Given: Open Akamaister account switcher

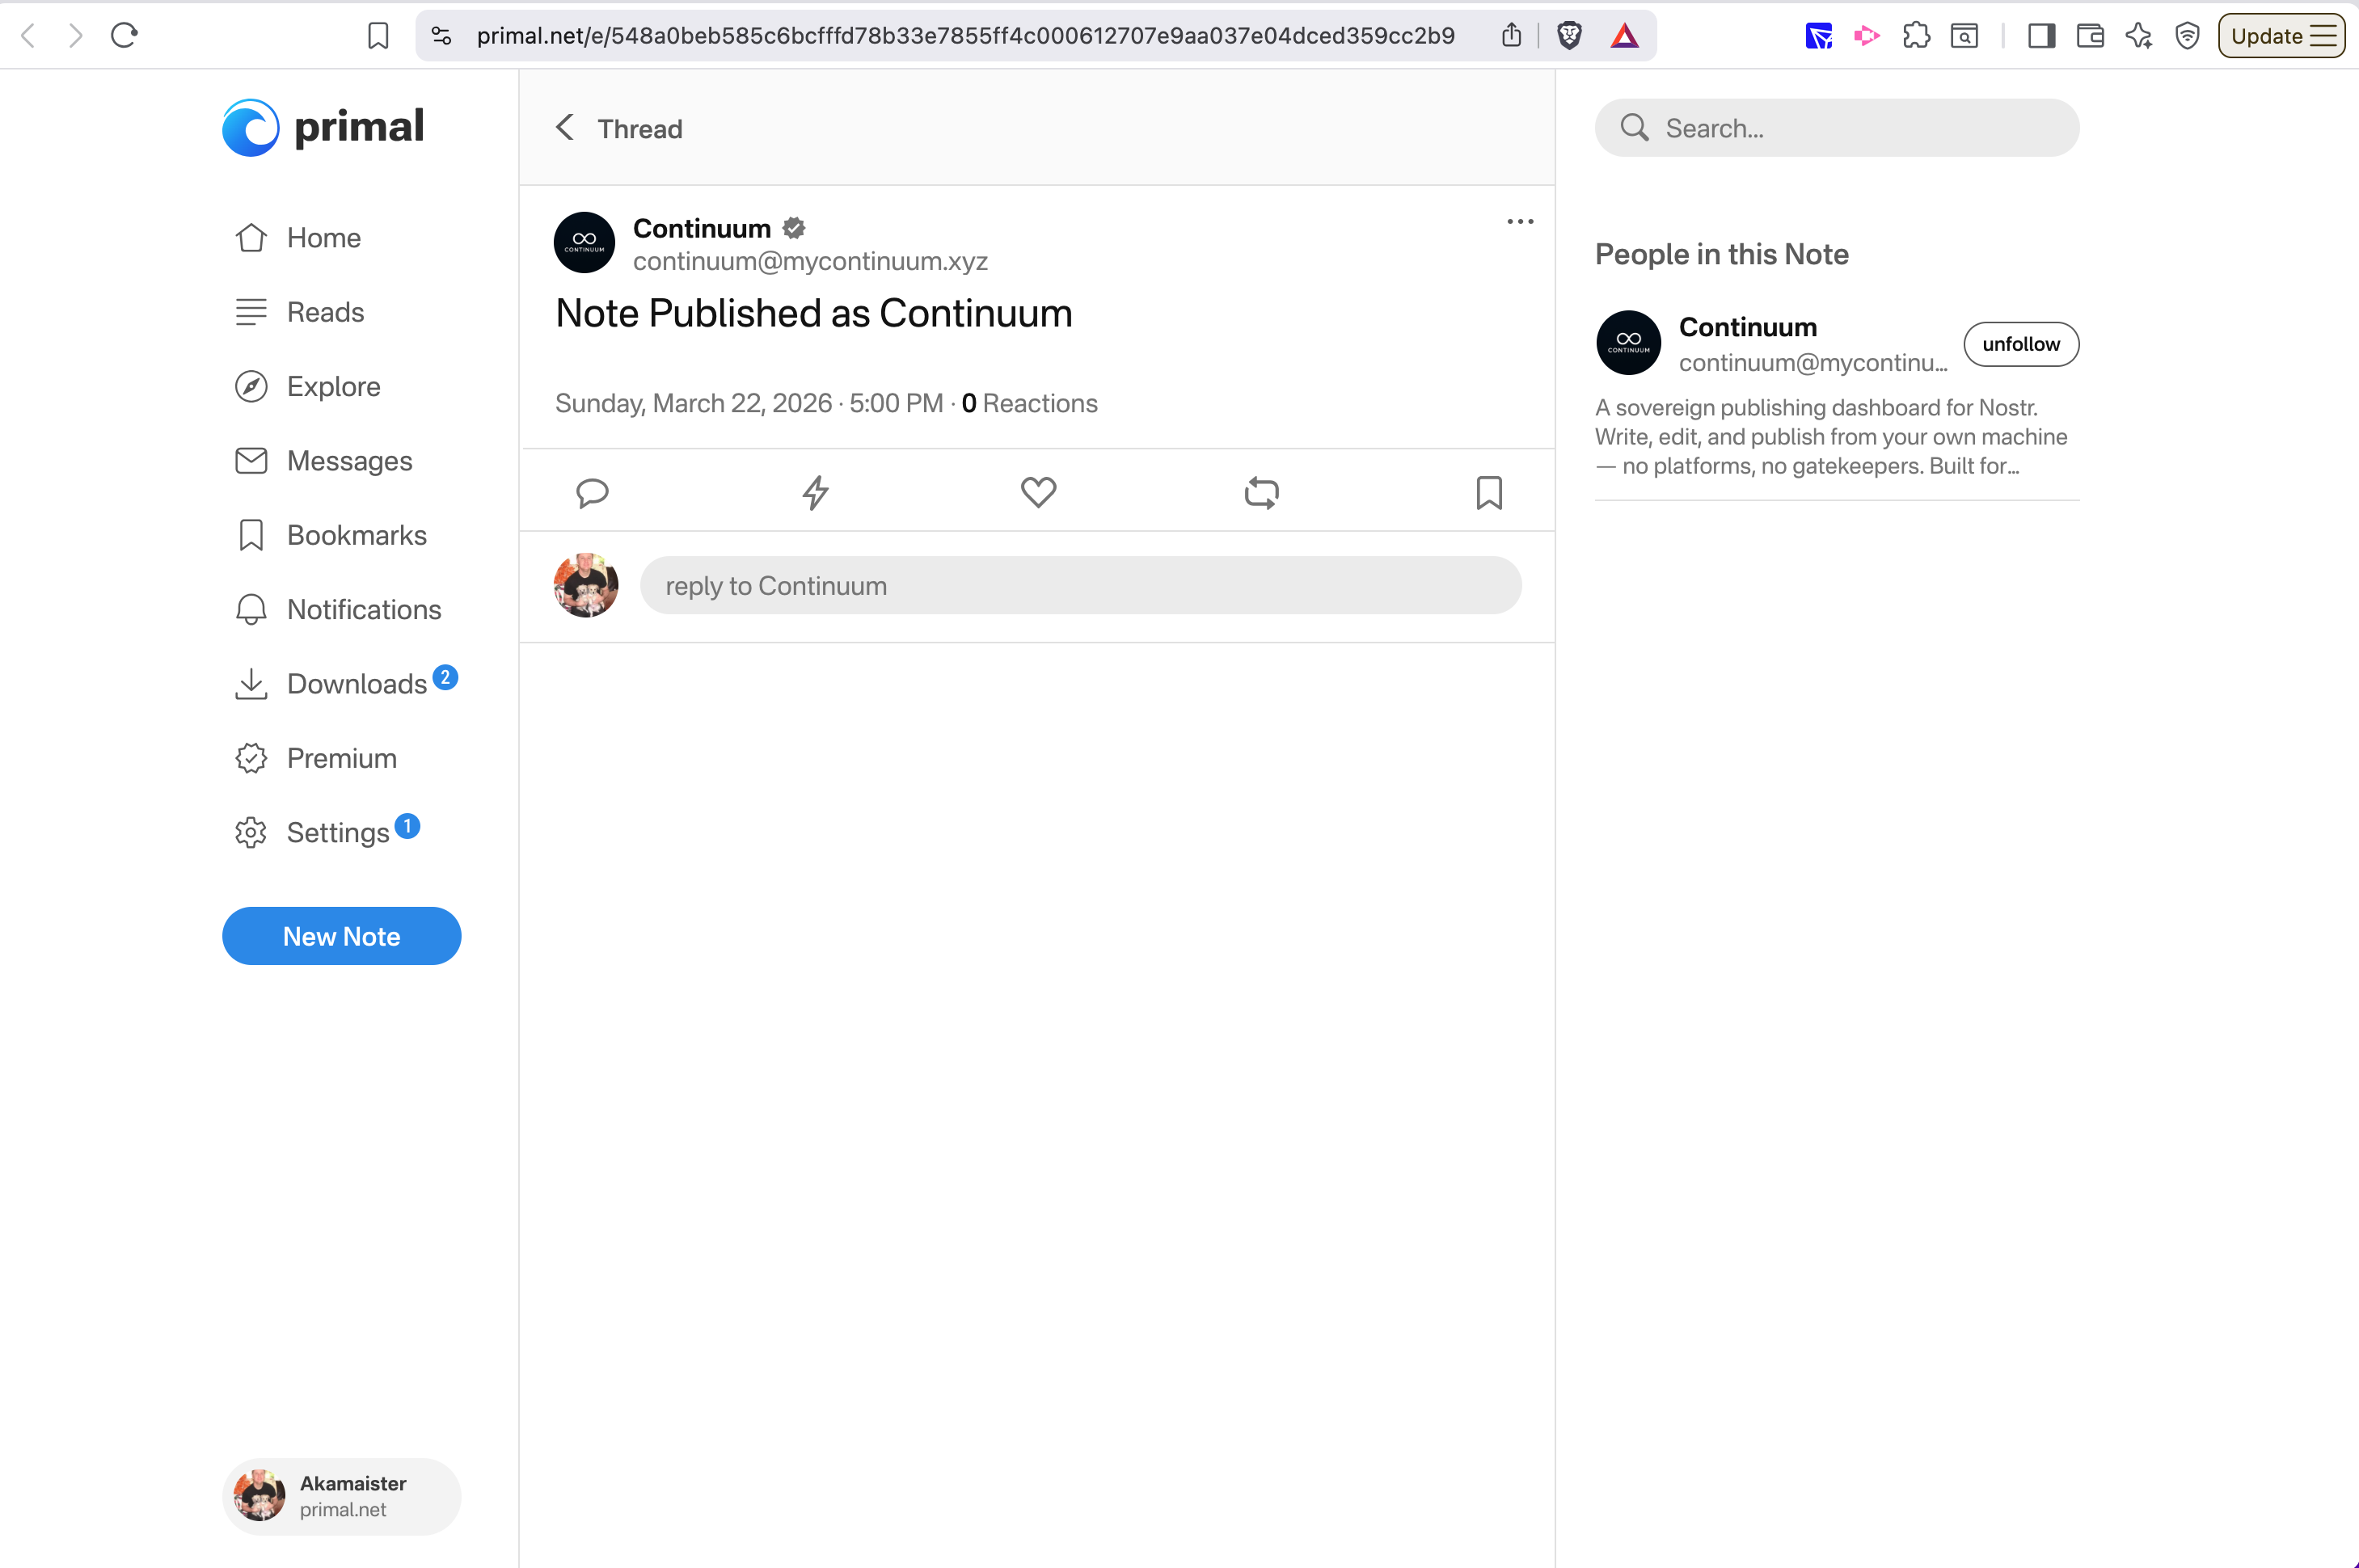Looking at the screenshot, I should tap(341, 1496).
